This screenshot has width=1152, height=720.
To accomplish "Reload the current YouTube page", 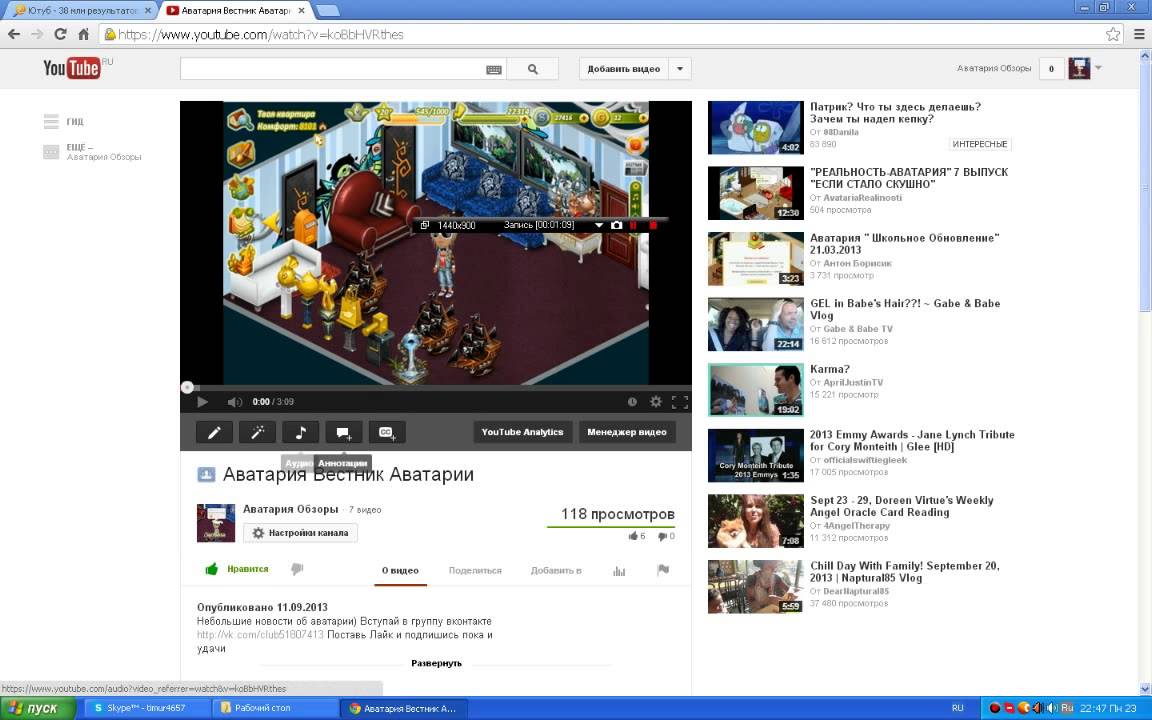I will [x=60, y=35].
